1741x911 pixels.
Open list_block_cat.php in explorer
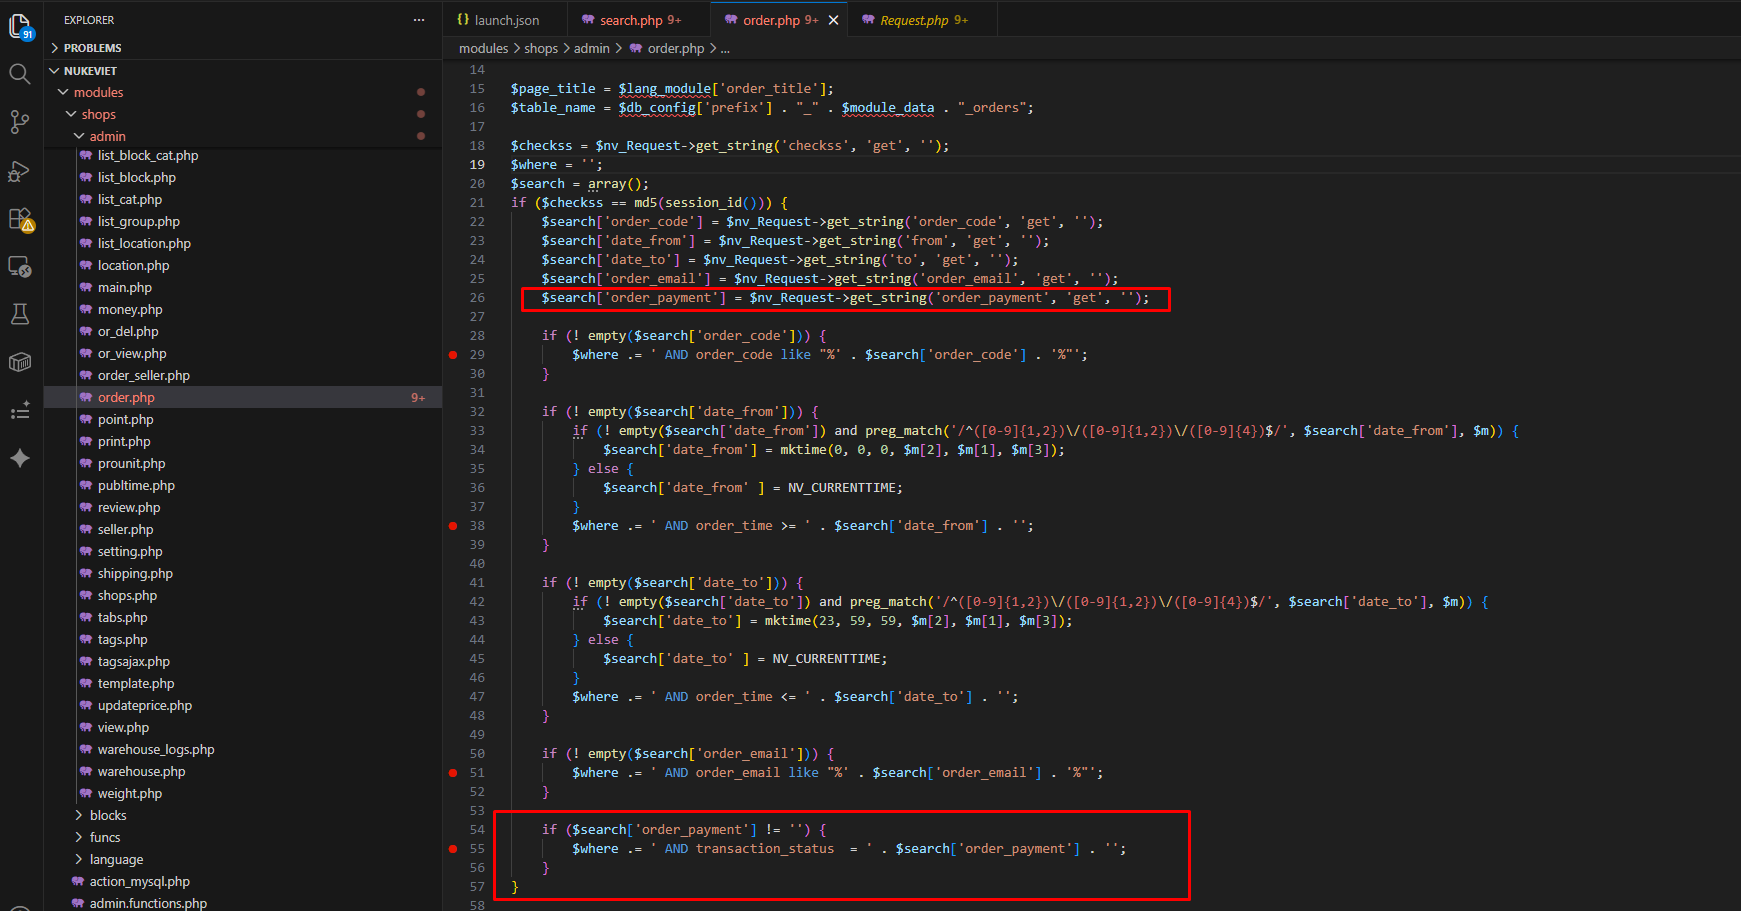point(148,156)
